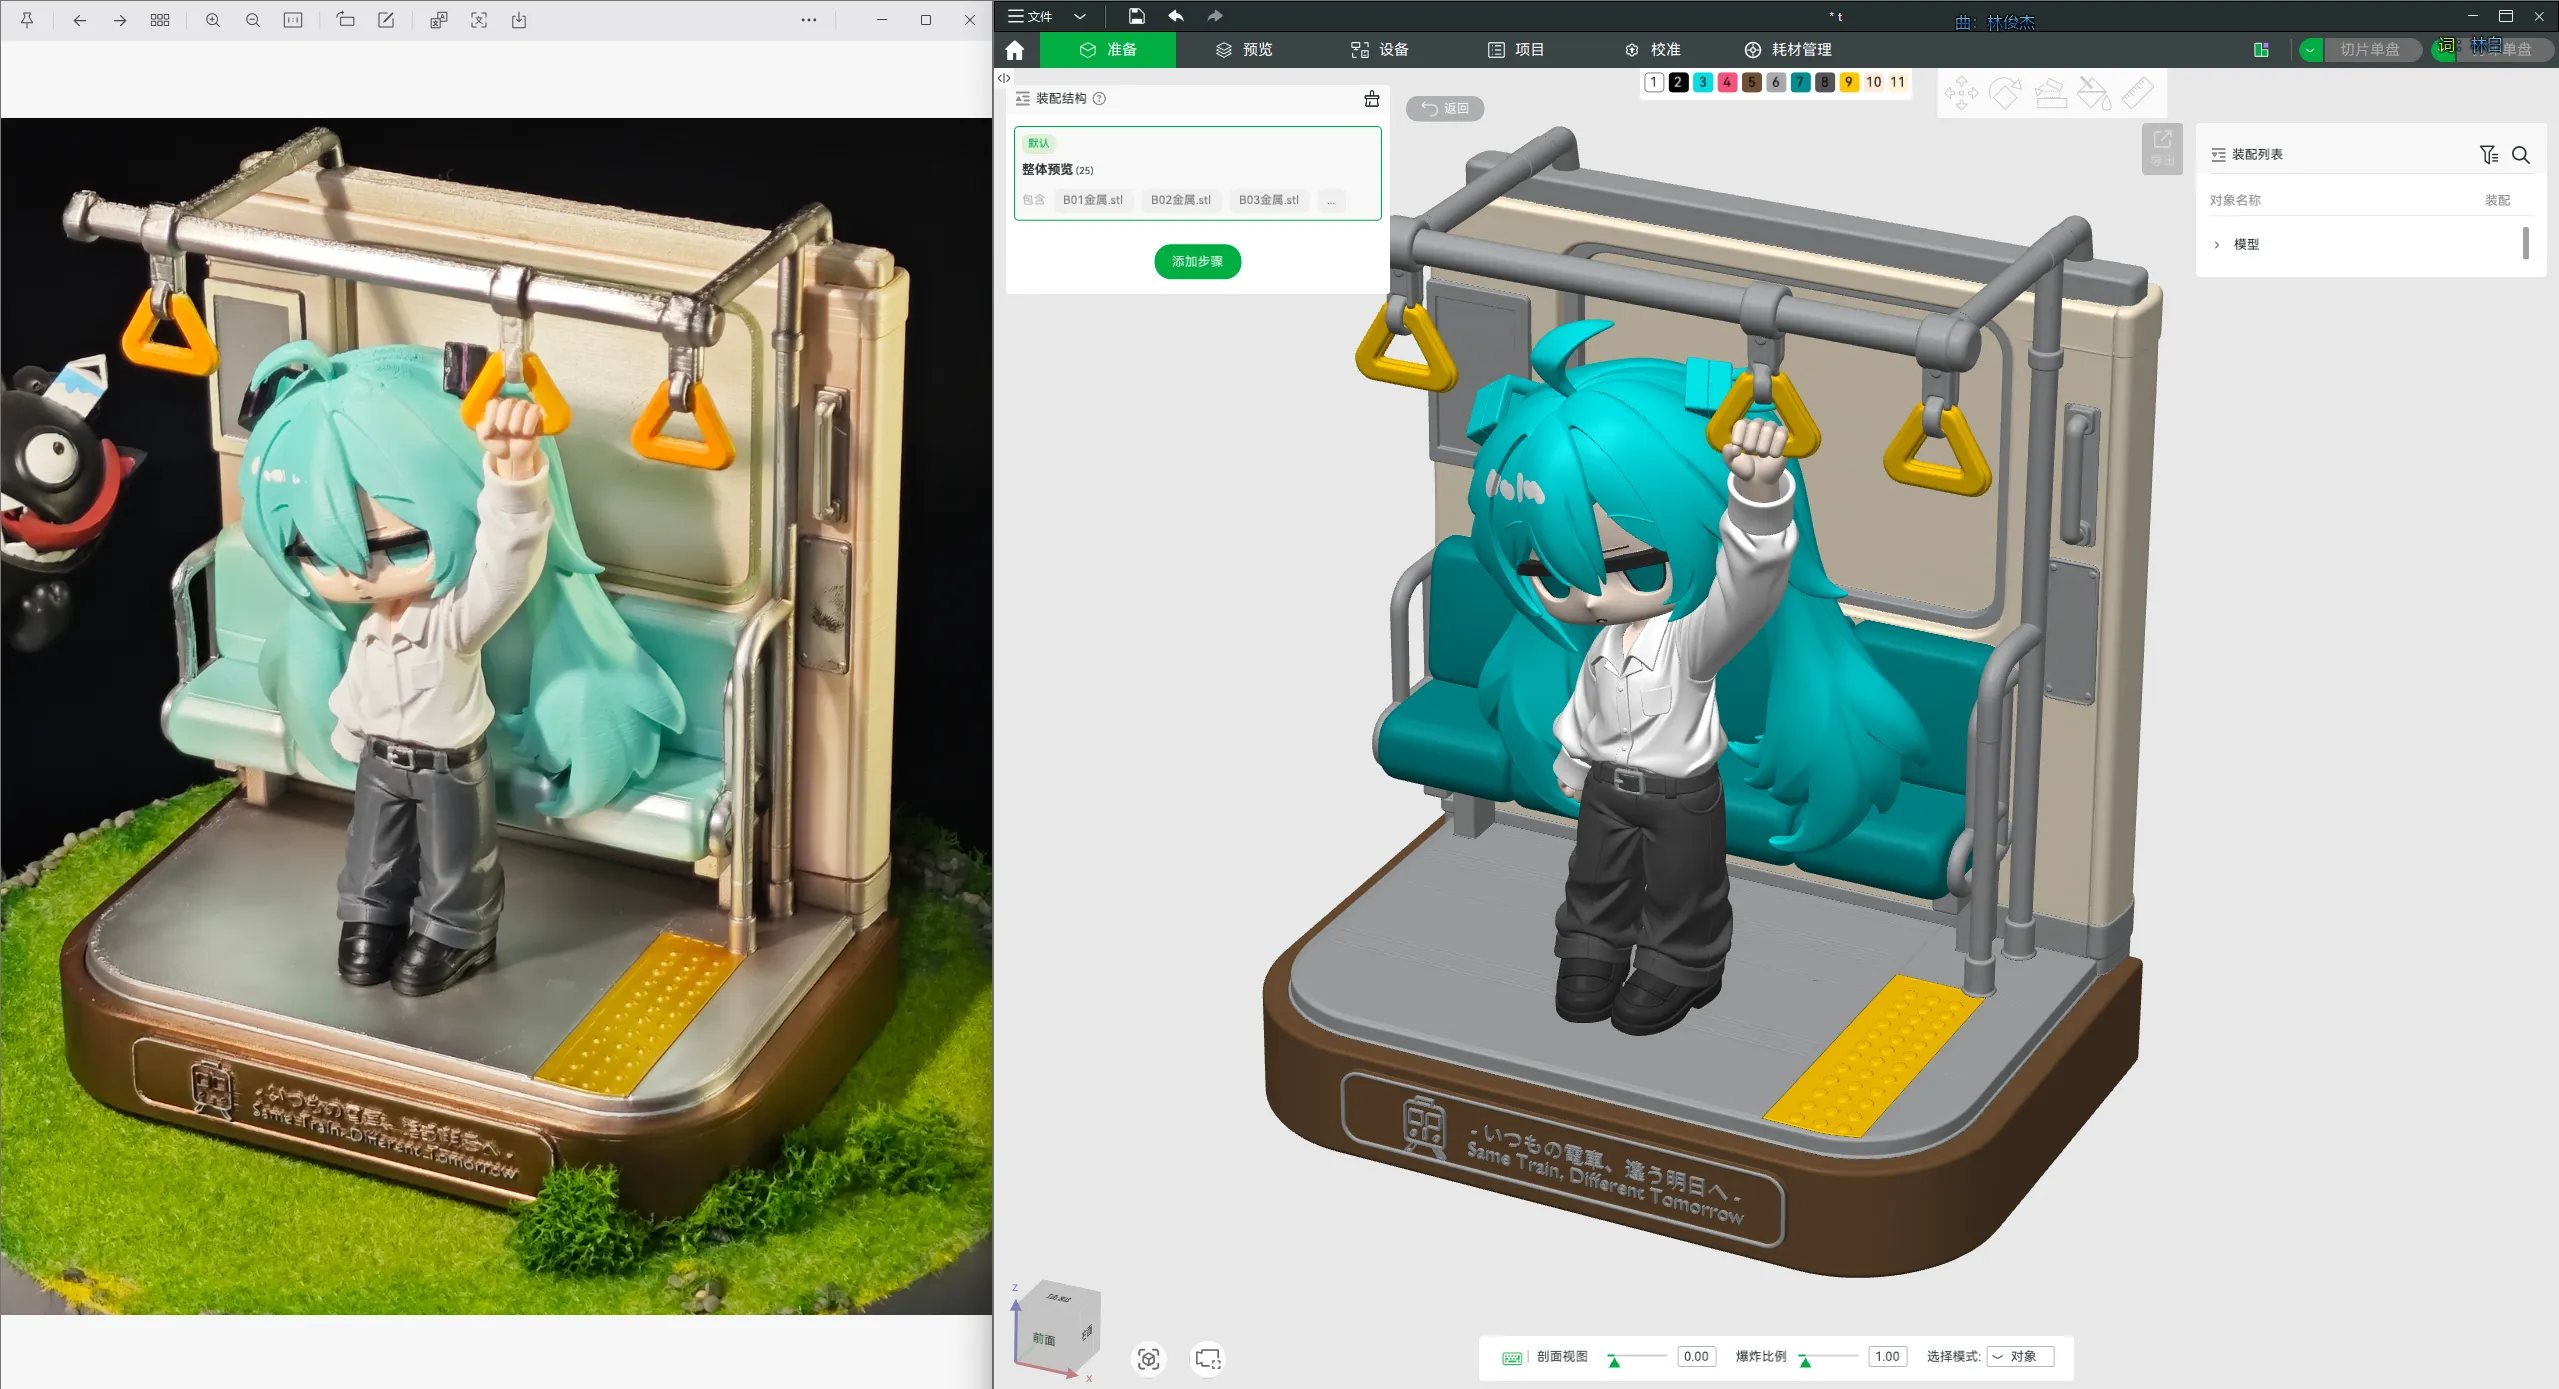The width and height of the screenshot is (2559, 1389).
Task: Click the filter icon in assembly list
Action: tap(2489, 155)
